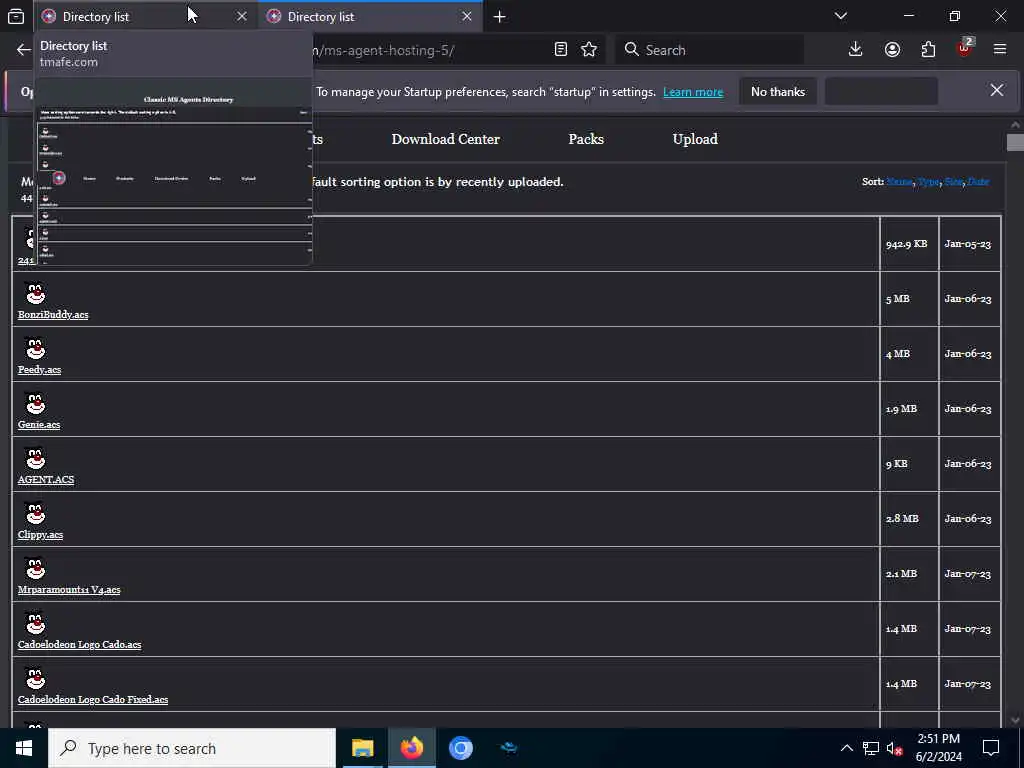
Task: Sort the list by Type
Action: coord(928,182)
